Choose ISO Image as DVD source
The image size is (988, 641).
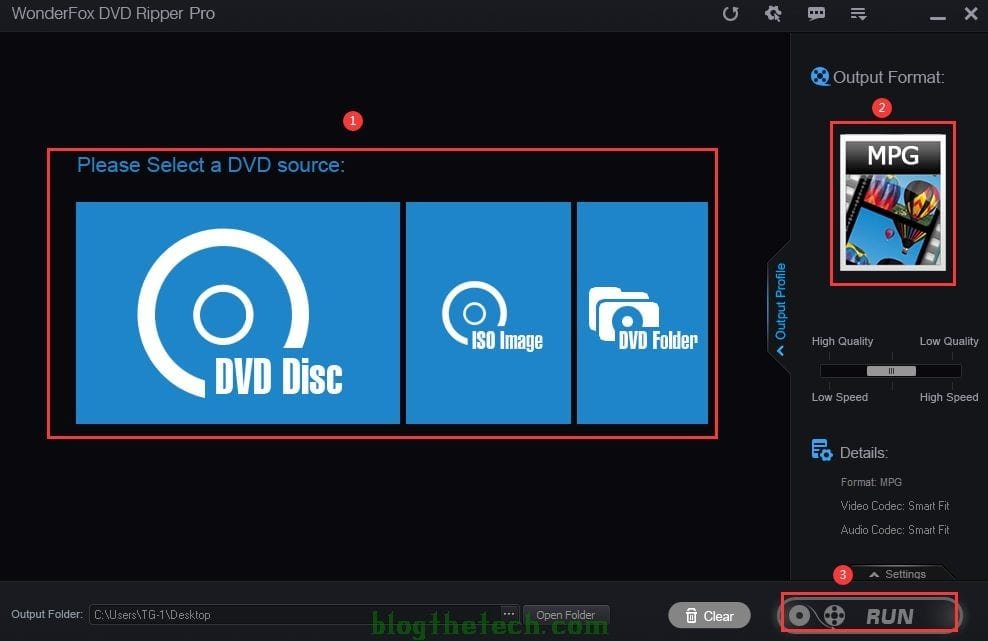pyautogui.click(x=488, y=313)
